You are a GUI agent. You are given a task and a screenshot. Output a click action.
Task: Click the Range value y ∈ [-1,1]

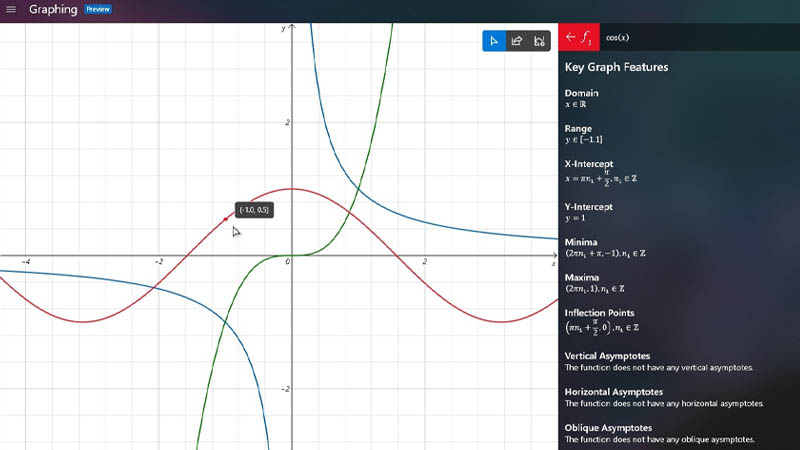pyautogui.click(x=583, y=139)
